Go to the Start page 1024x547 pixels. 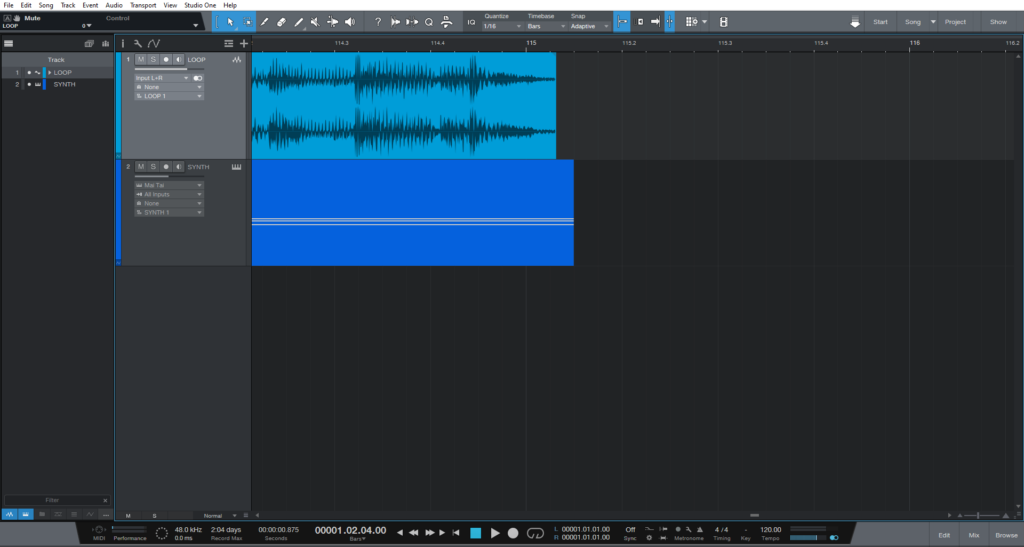880,22
